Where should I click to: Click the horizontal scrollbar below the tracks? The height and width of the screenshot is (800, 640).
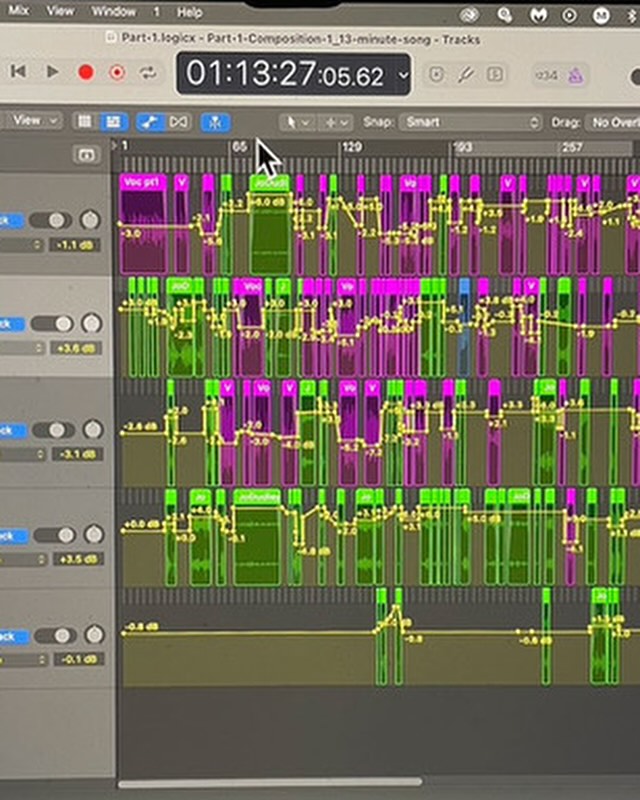tap(270, 782)
